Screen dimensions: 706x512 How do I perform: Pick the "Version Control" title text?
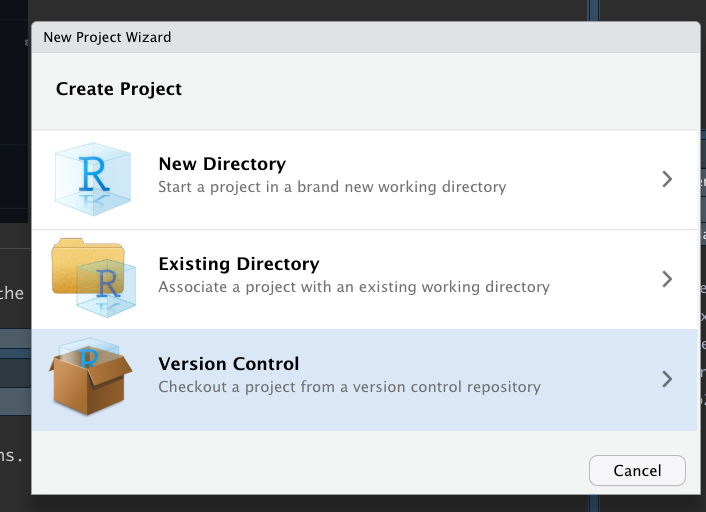[x=229, y=364]
